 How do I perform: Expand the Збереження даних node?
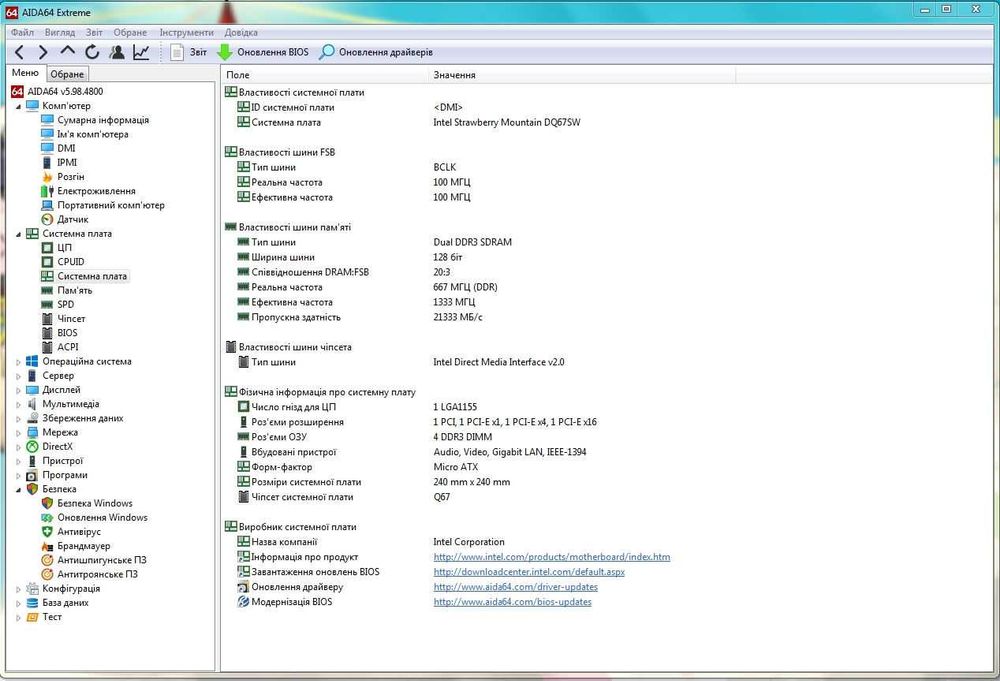(x=18, y=419)
